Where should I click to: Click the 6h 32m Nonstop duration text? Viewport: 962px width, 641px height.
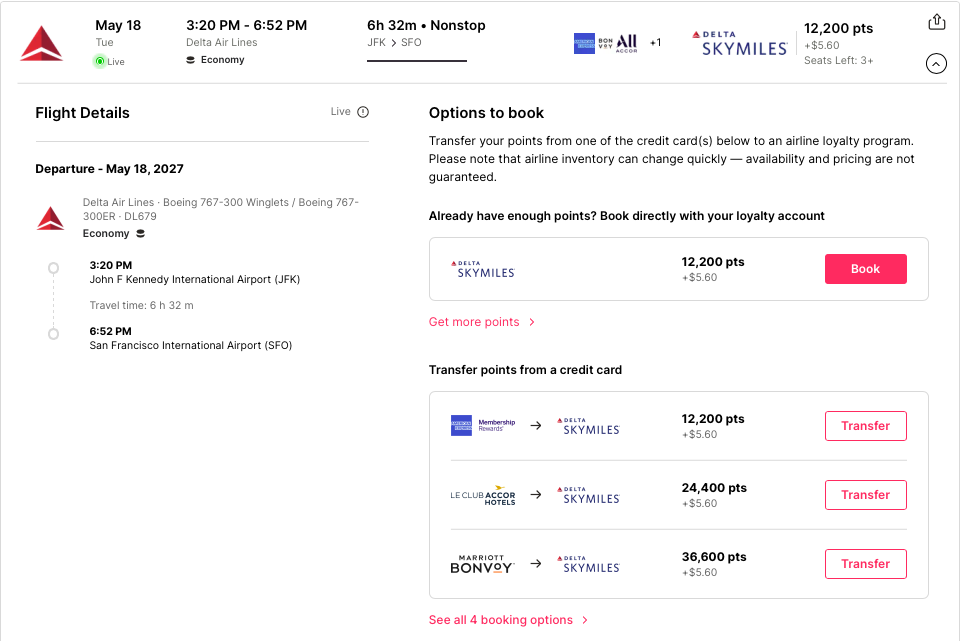[x=426, y=25]
